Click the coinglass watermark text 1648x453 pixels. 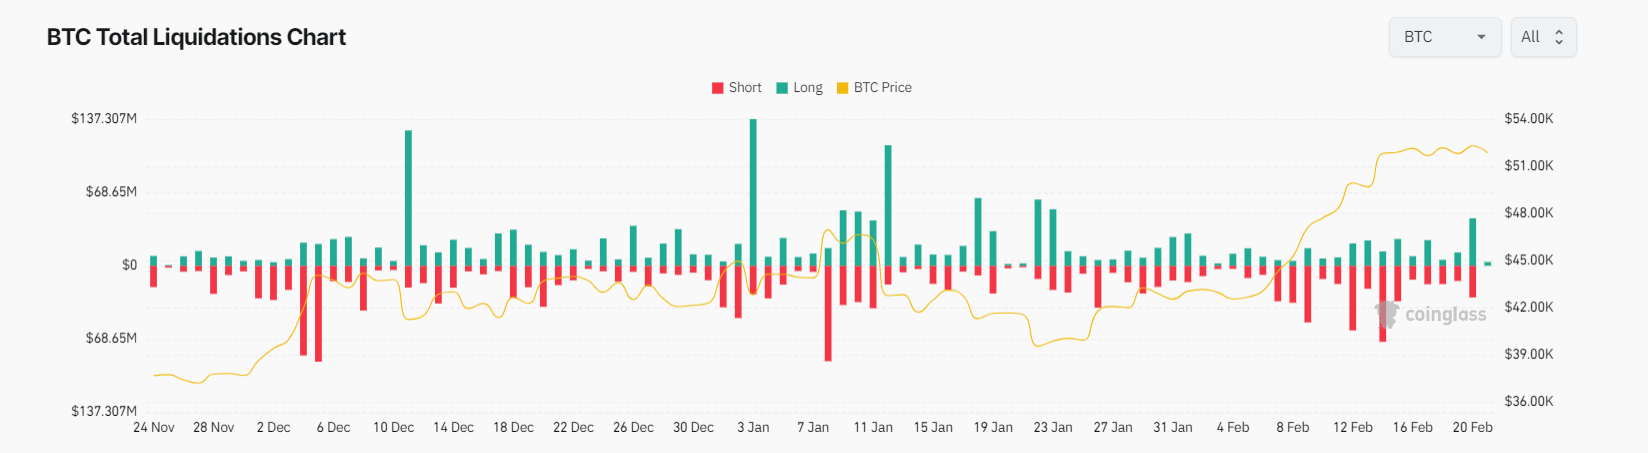pos(1446,315)
